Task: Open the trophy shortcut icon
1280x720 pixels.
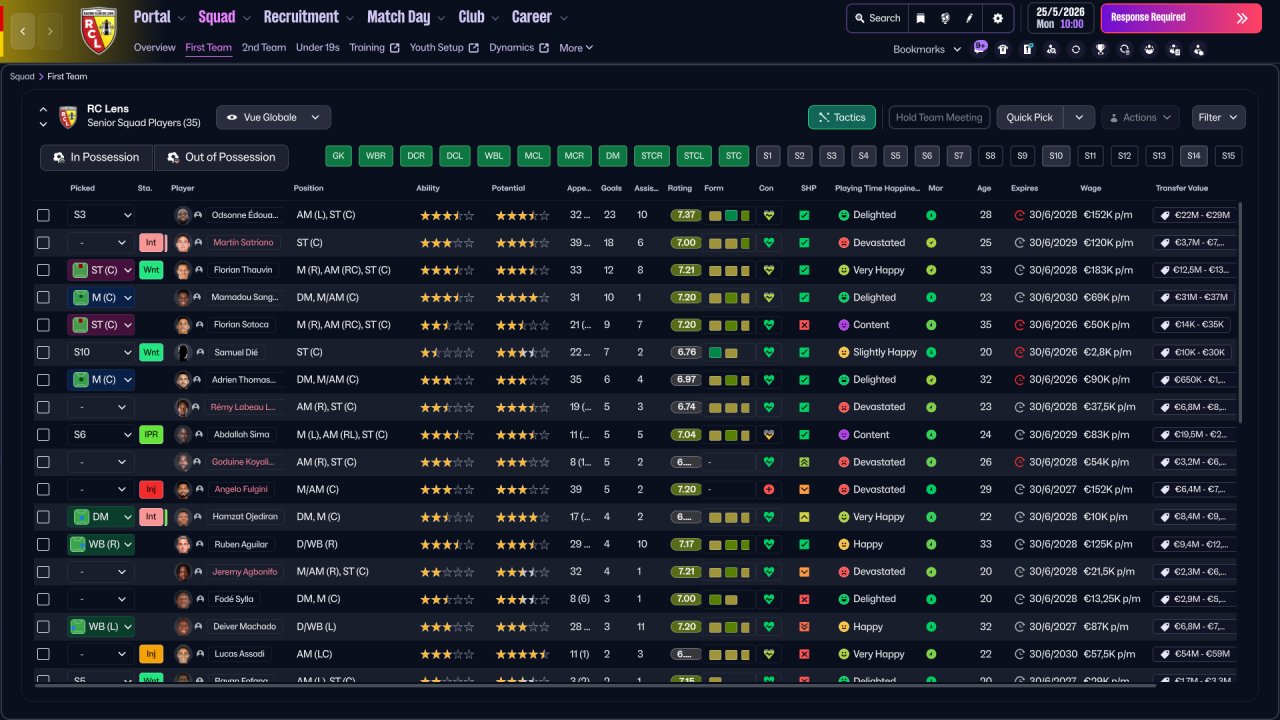Action: click(1100, 49)
